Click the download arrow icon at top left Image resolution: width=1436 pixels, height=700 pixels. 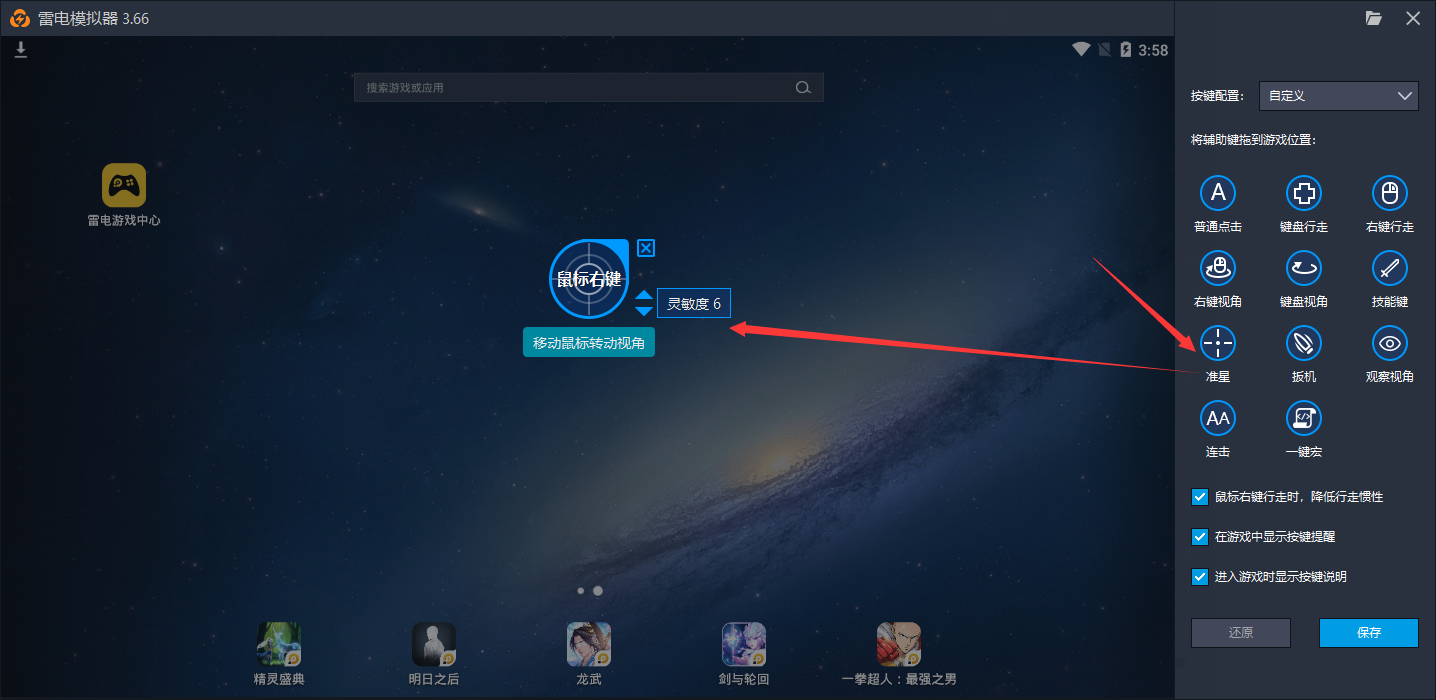point(21,50)
